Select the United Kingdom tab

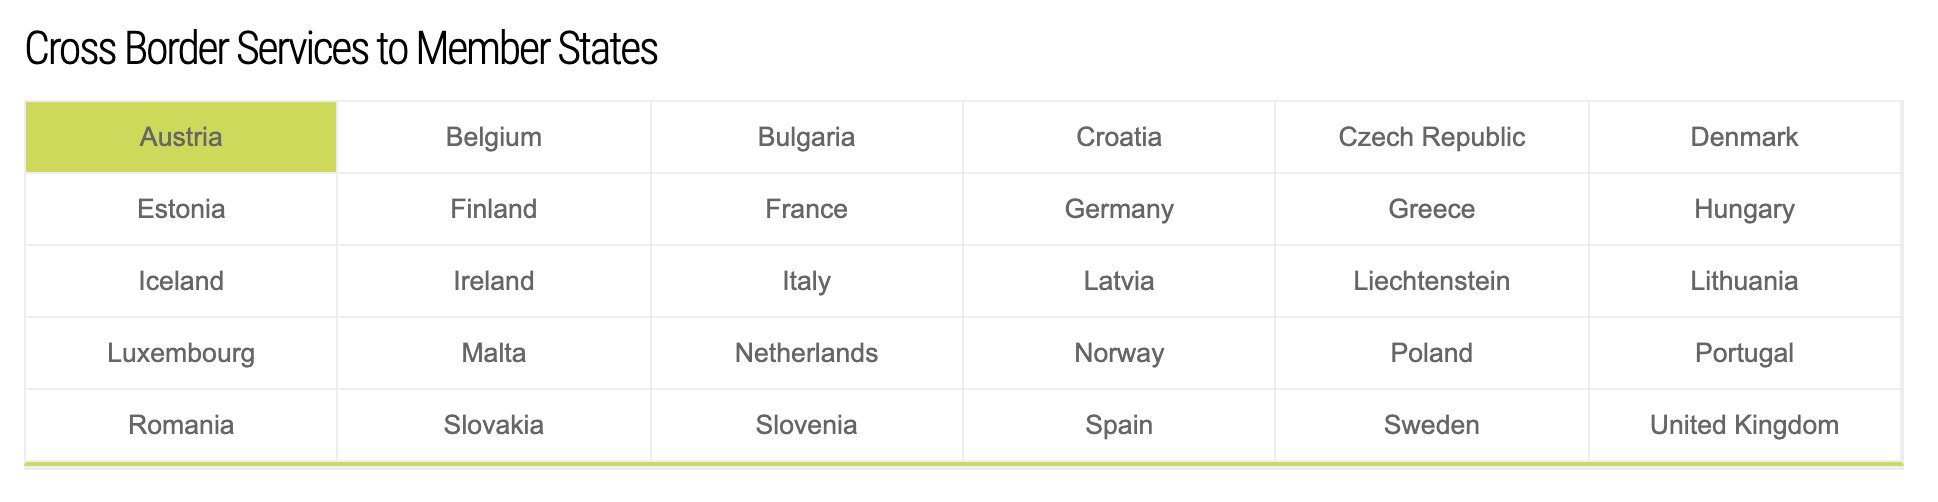(x=1744, y=425)
